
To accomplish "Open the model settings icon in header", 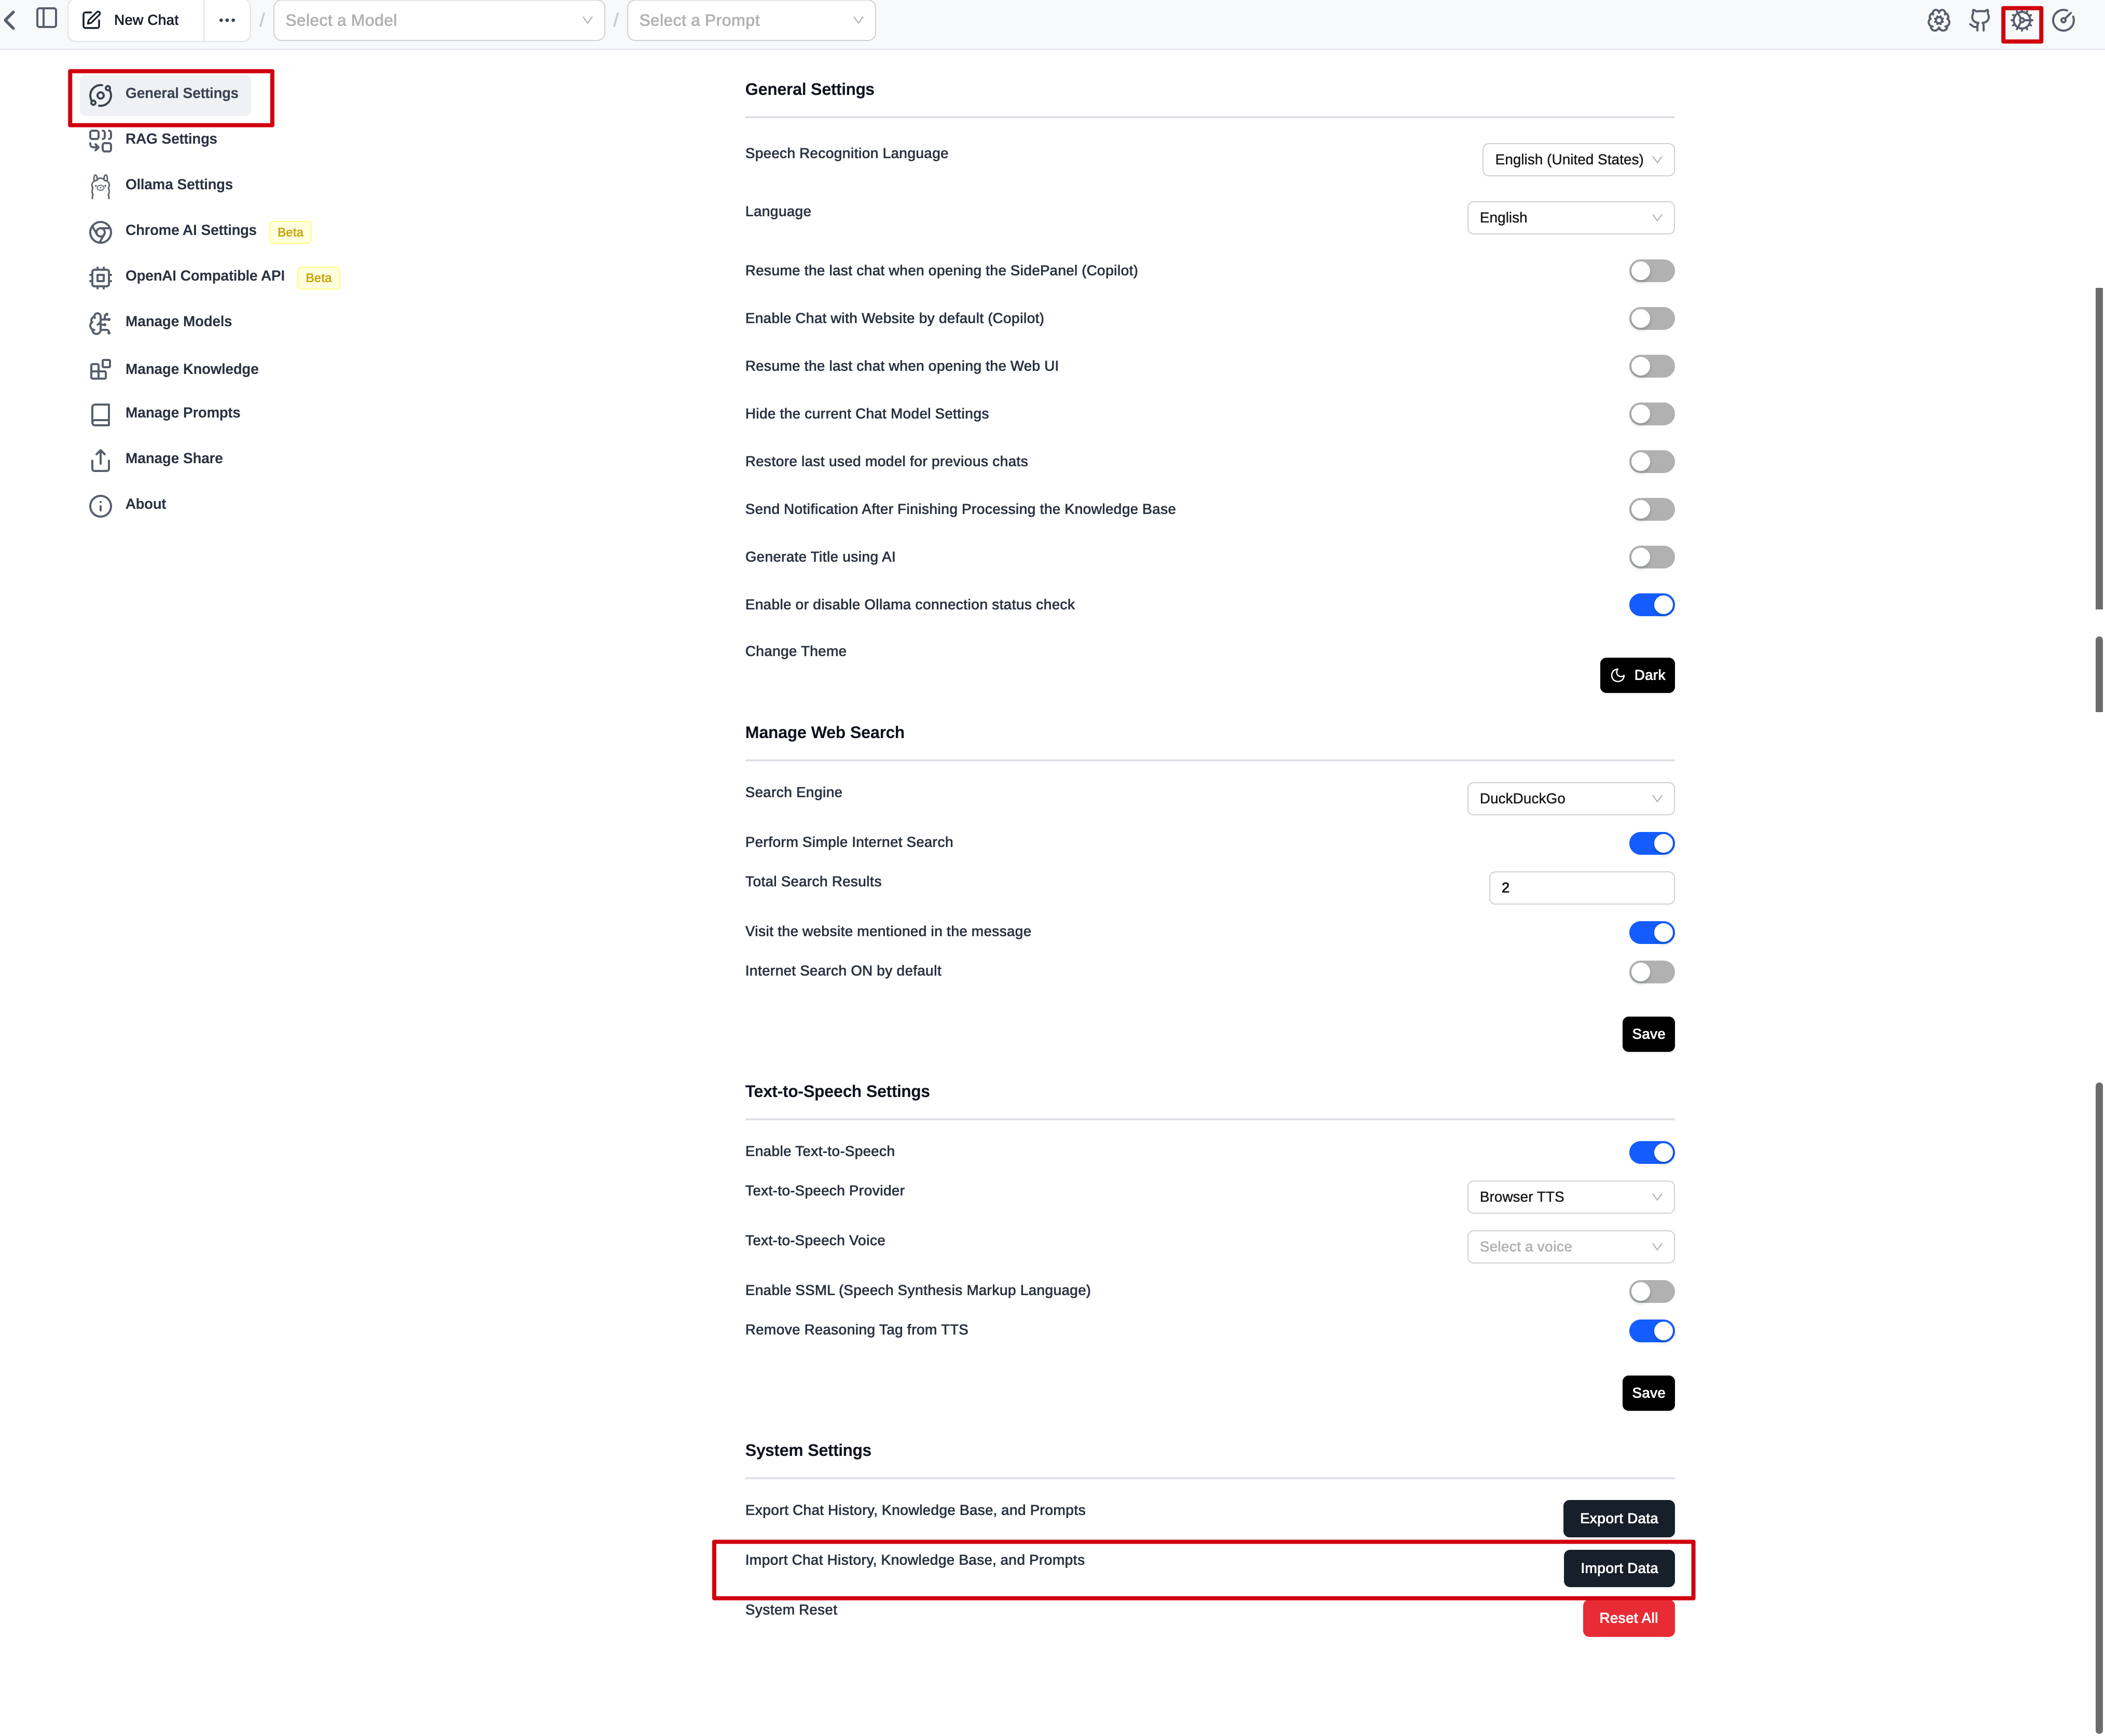I will pyautogui.click(x=1938, y=20).
